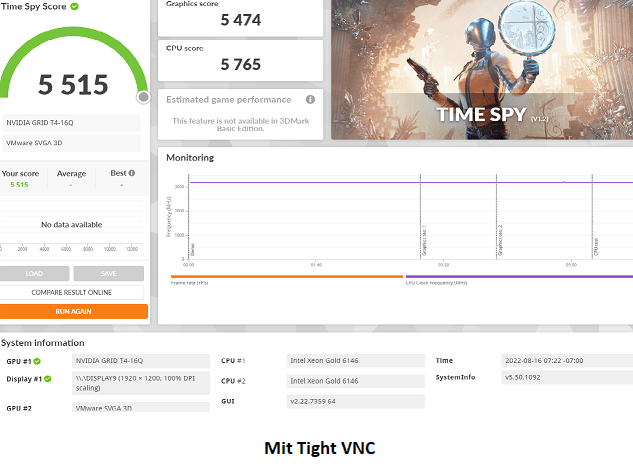
Task: Open the Estimated game performance info icon
Action: point(310,99)
